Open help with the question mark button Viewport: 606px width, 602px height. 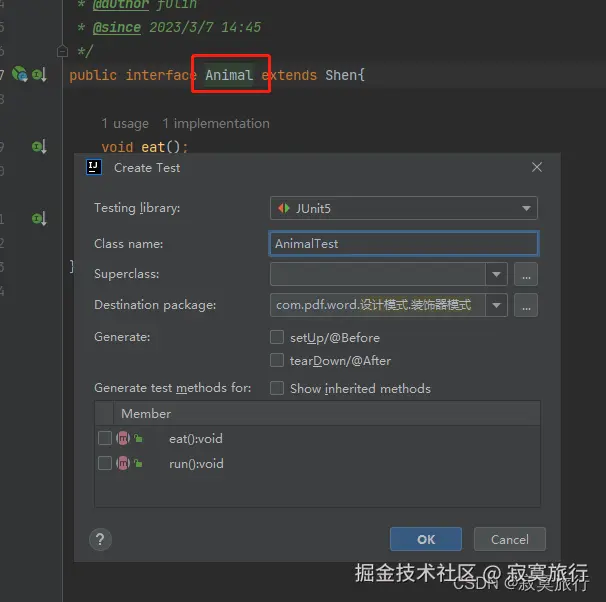(x=100, y=539)
